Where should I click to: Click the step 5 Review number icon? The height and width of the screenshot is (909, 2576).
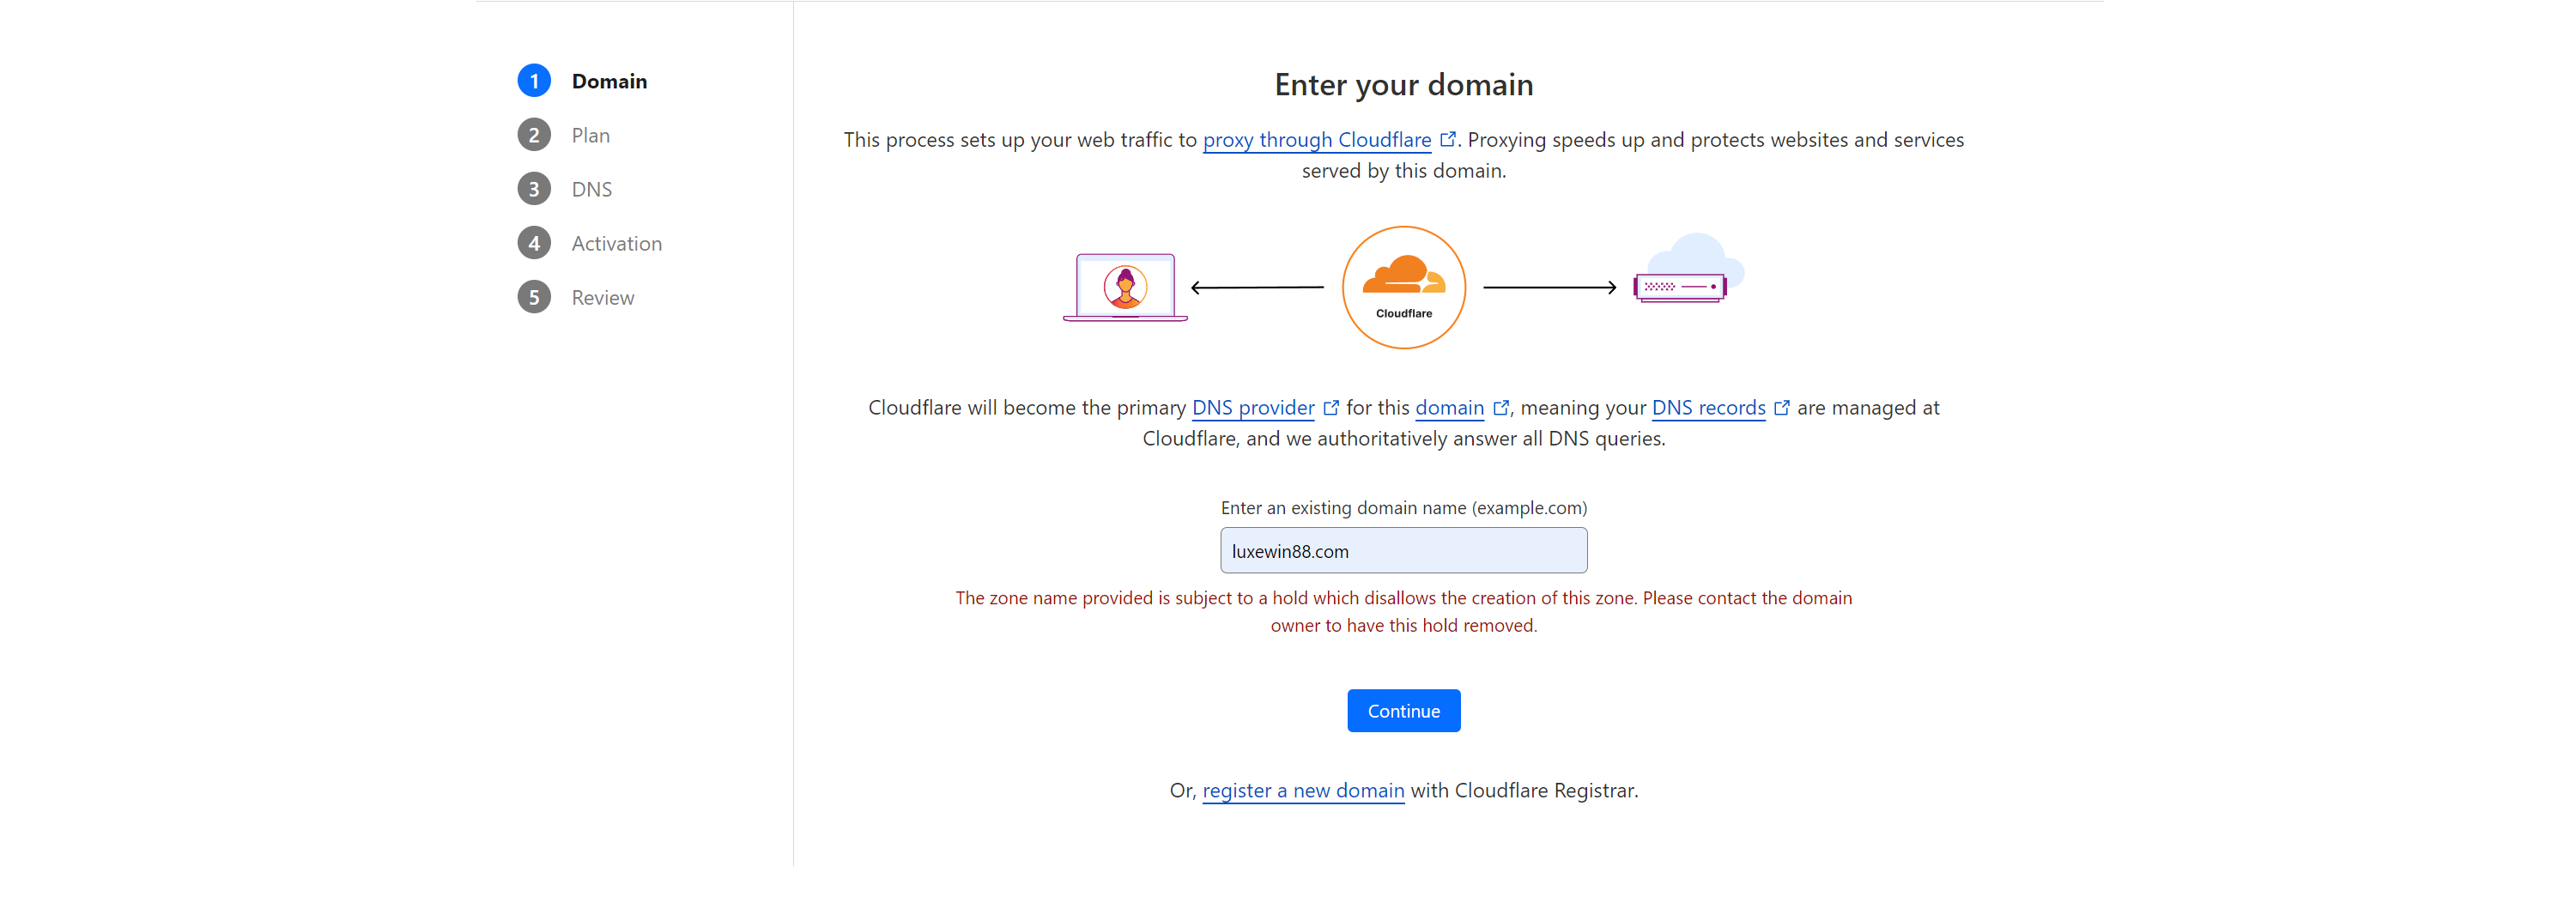534,297
